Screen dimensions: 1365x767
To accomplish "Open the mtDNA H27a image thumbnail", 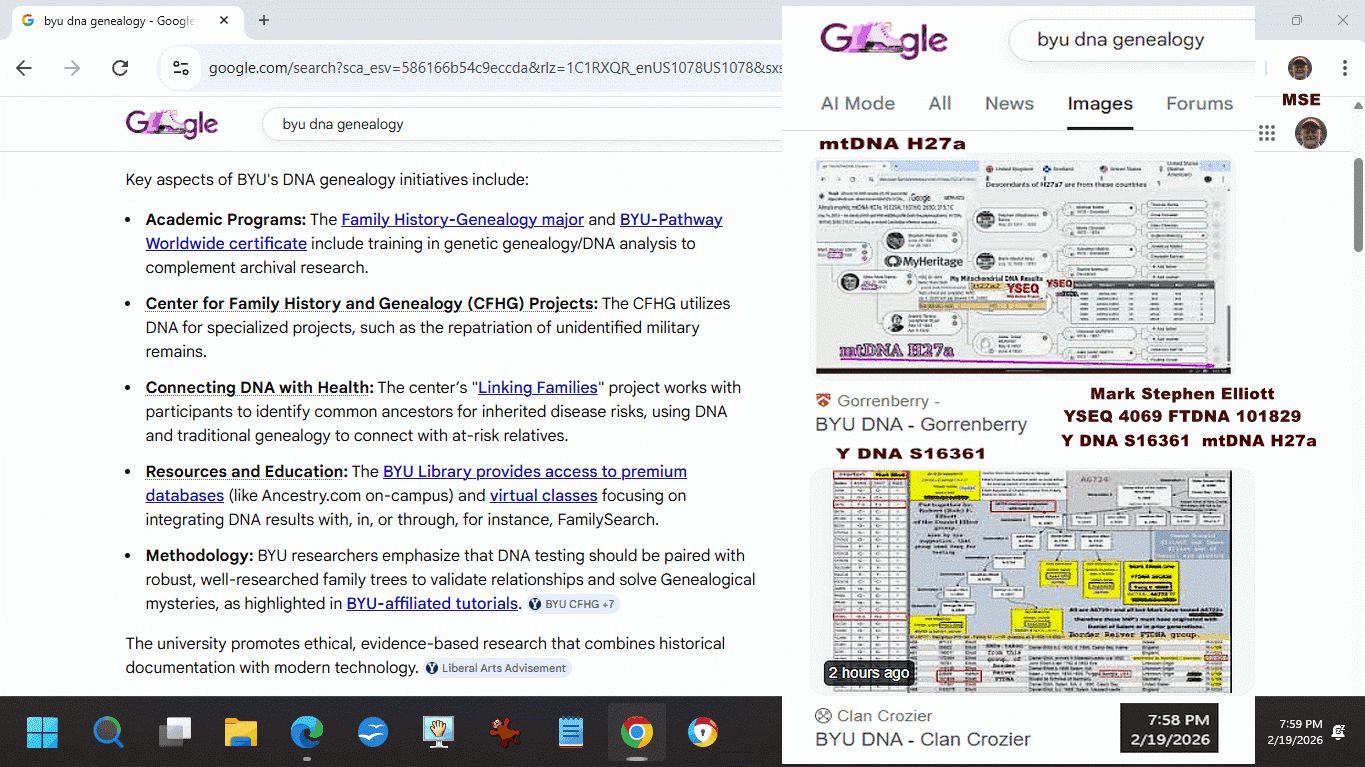I will click(1024, 266).
